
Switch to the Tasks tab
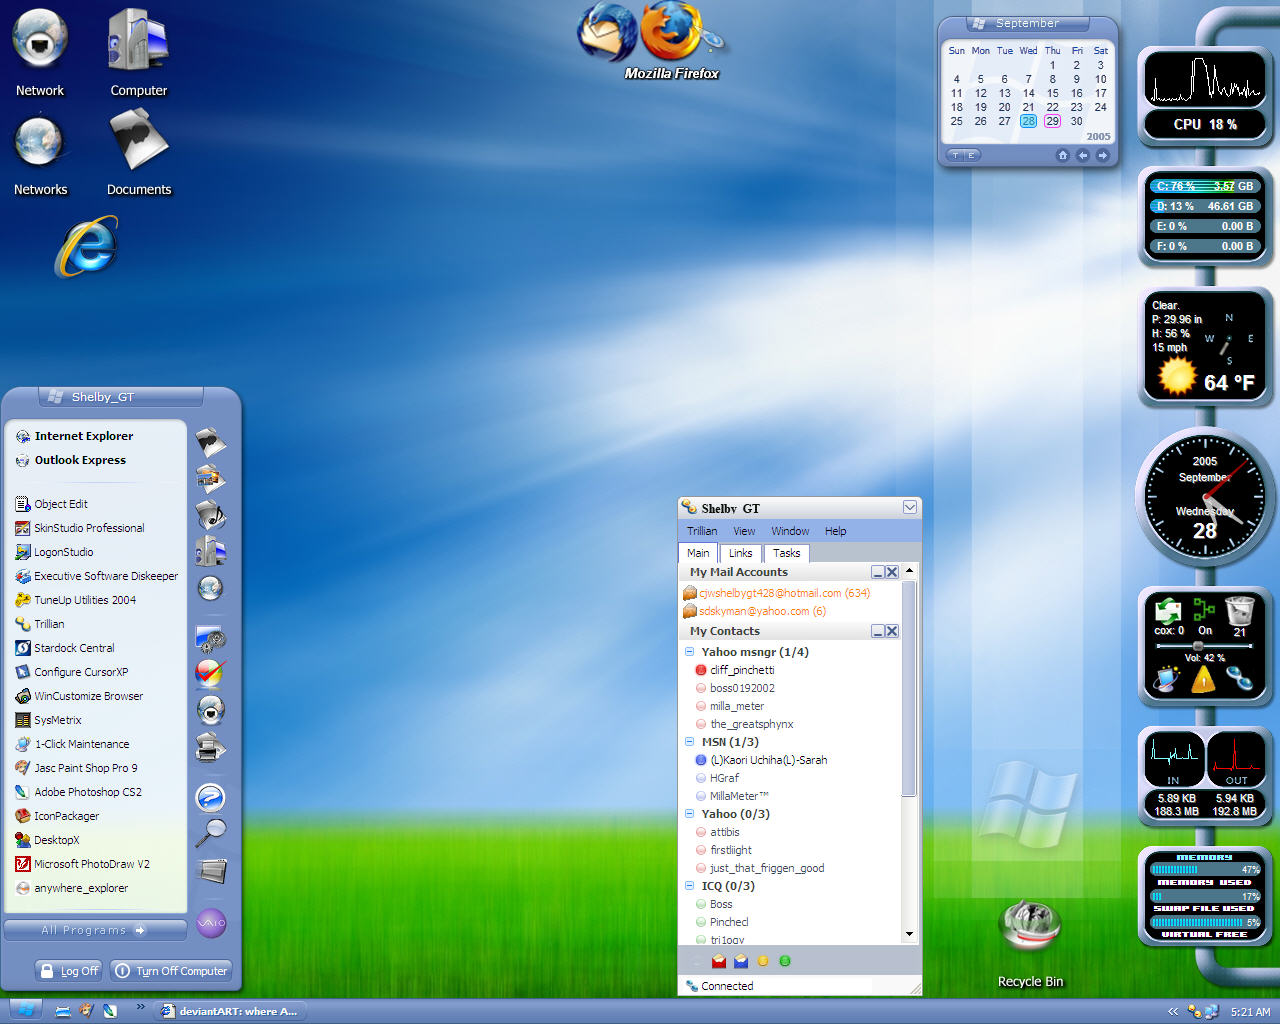pos(786,553)
